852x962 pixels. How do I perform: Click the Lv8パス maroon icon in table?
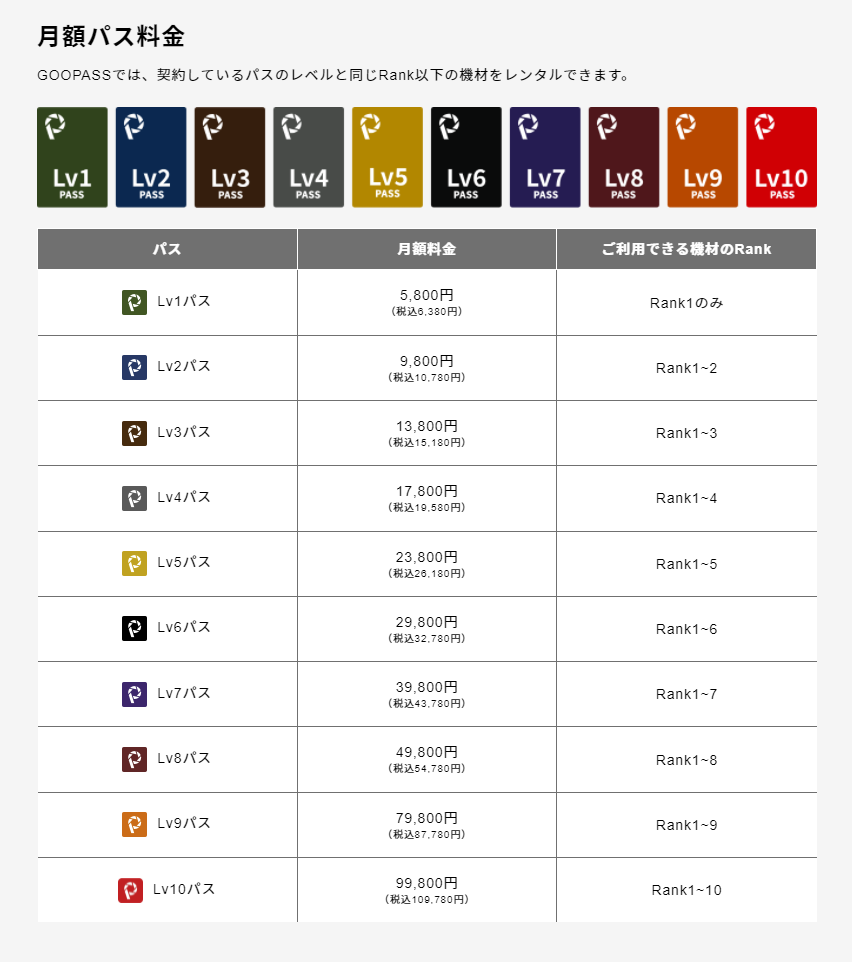[x=134, y=759]
